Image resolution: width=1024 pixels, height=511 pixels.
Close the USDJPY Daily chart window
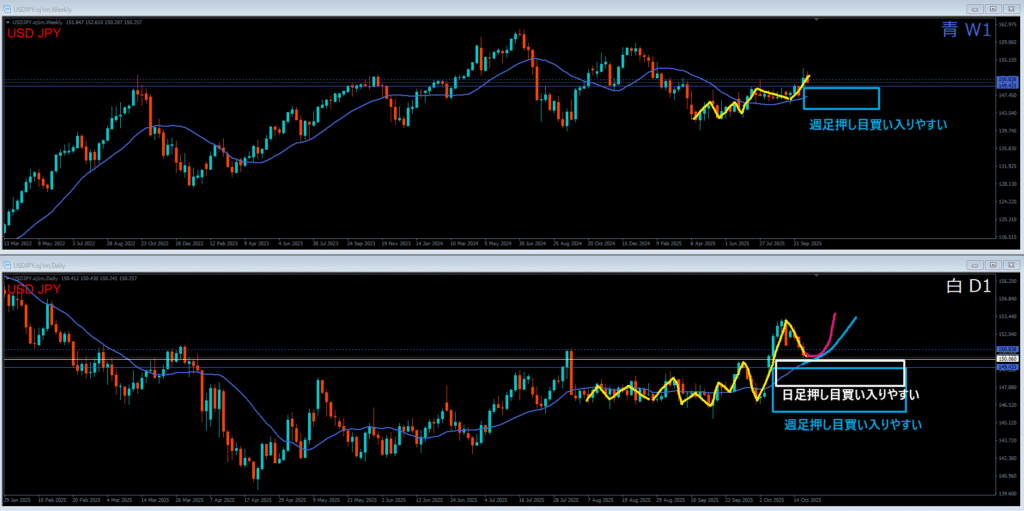pyautogui.click(x=1010, y=264)
